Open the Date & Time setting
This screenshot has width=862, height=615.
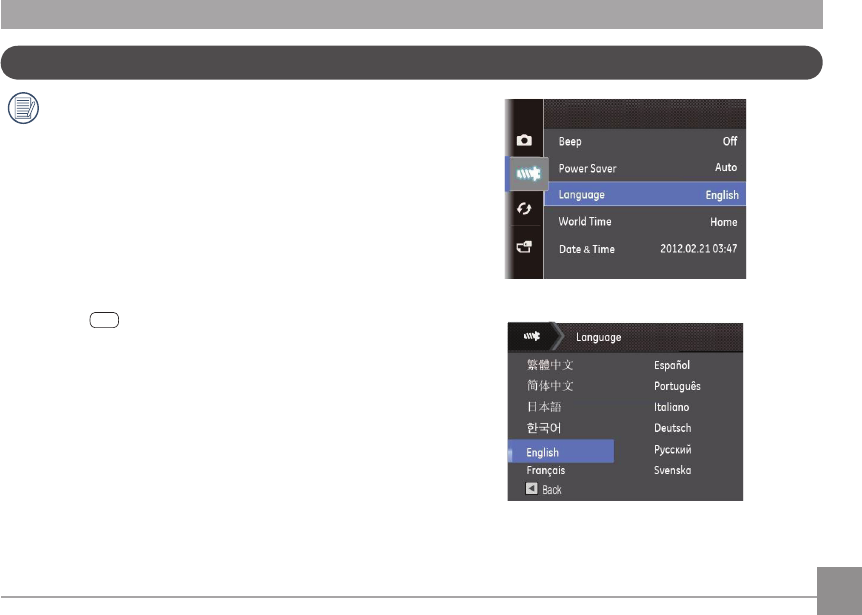tap(645, 249)
